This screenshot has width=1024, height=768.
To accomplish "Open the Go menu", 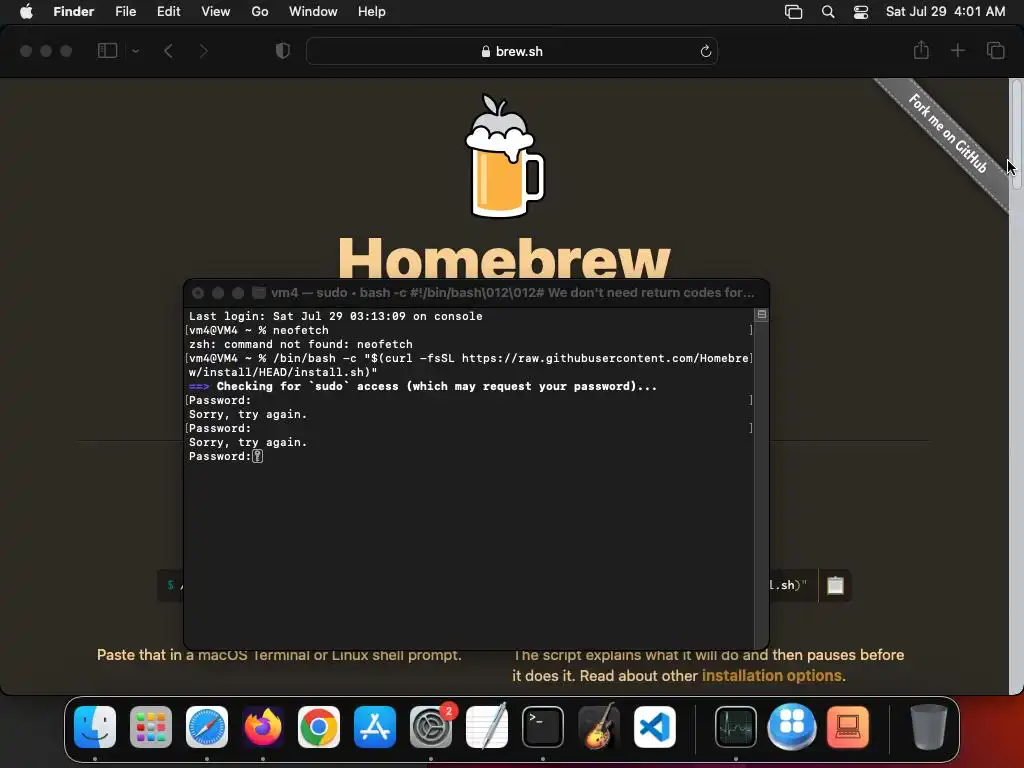I will coord(260,12).
